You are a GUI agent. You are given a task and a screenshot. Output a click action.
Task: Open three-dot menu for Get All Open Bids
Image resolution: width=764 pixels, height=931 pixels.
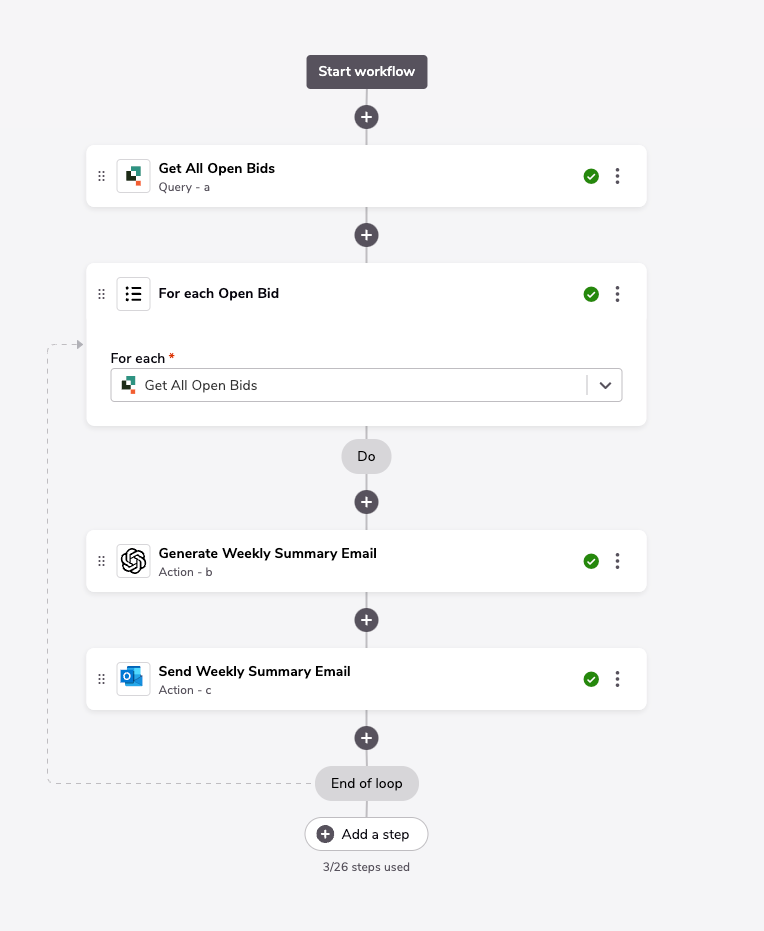[617, 176]
